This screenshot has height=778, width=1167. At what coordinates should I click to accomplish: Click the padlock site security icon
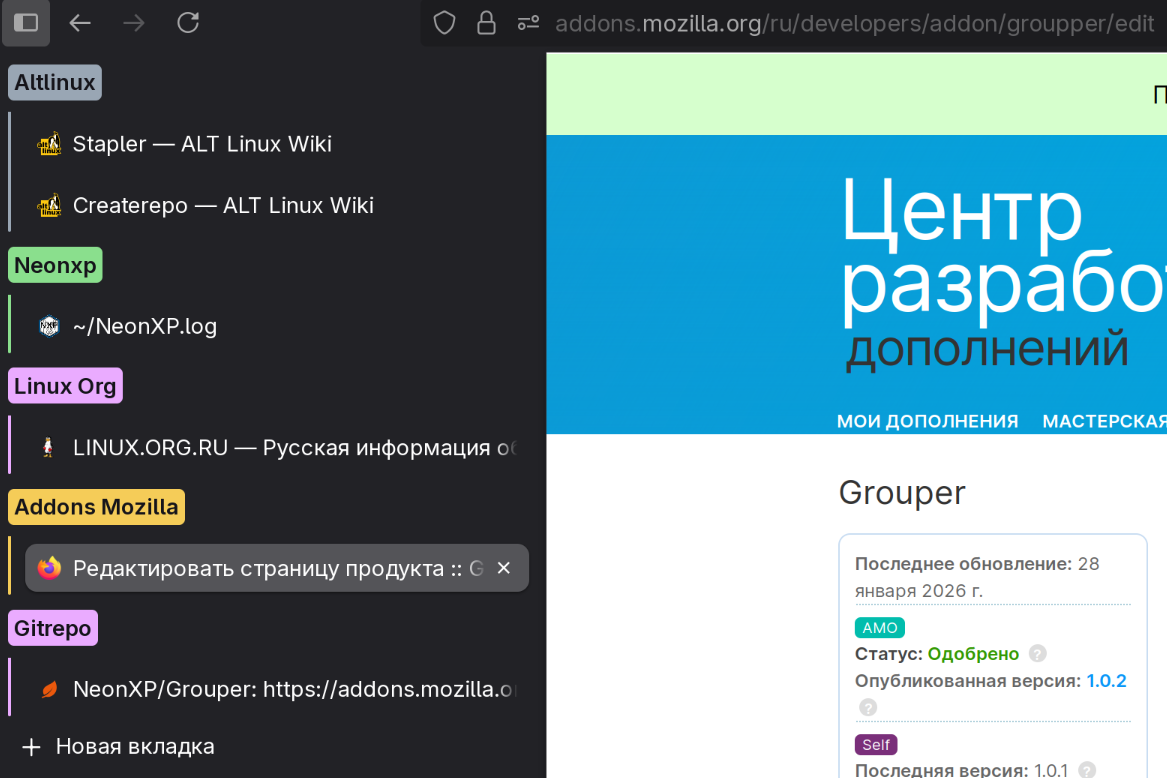pyautogui.click(x=487, y=22)
